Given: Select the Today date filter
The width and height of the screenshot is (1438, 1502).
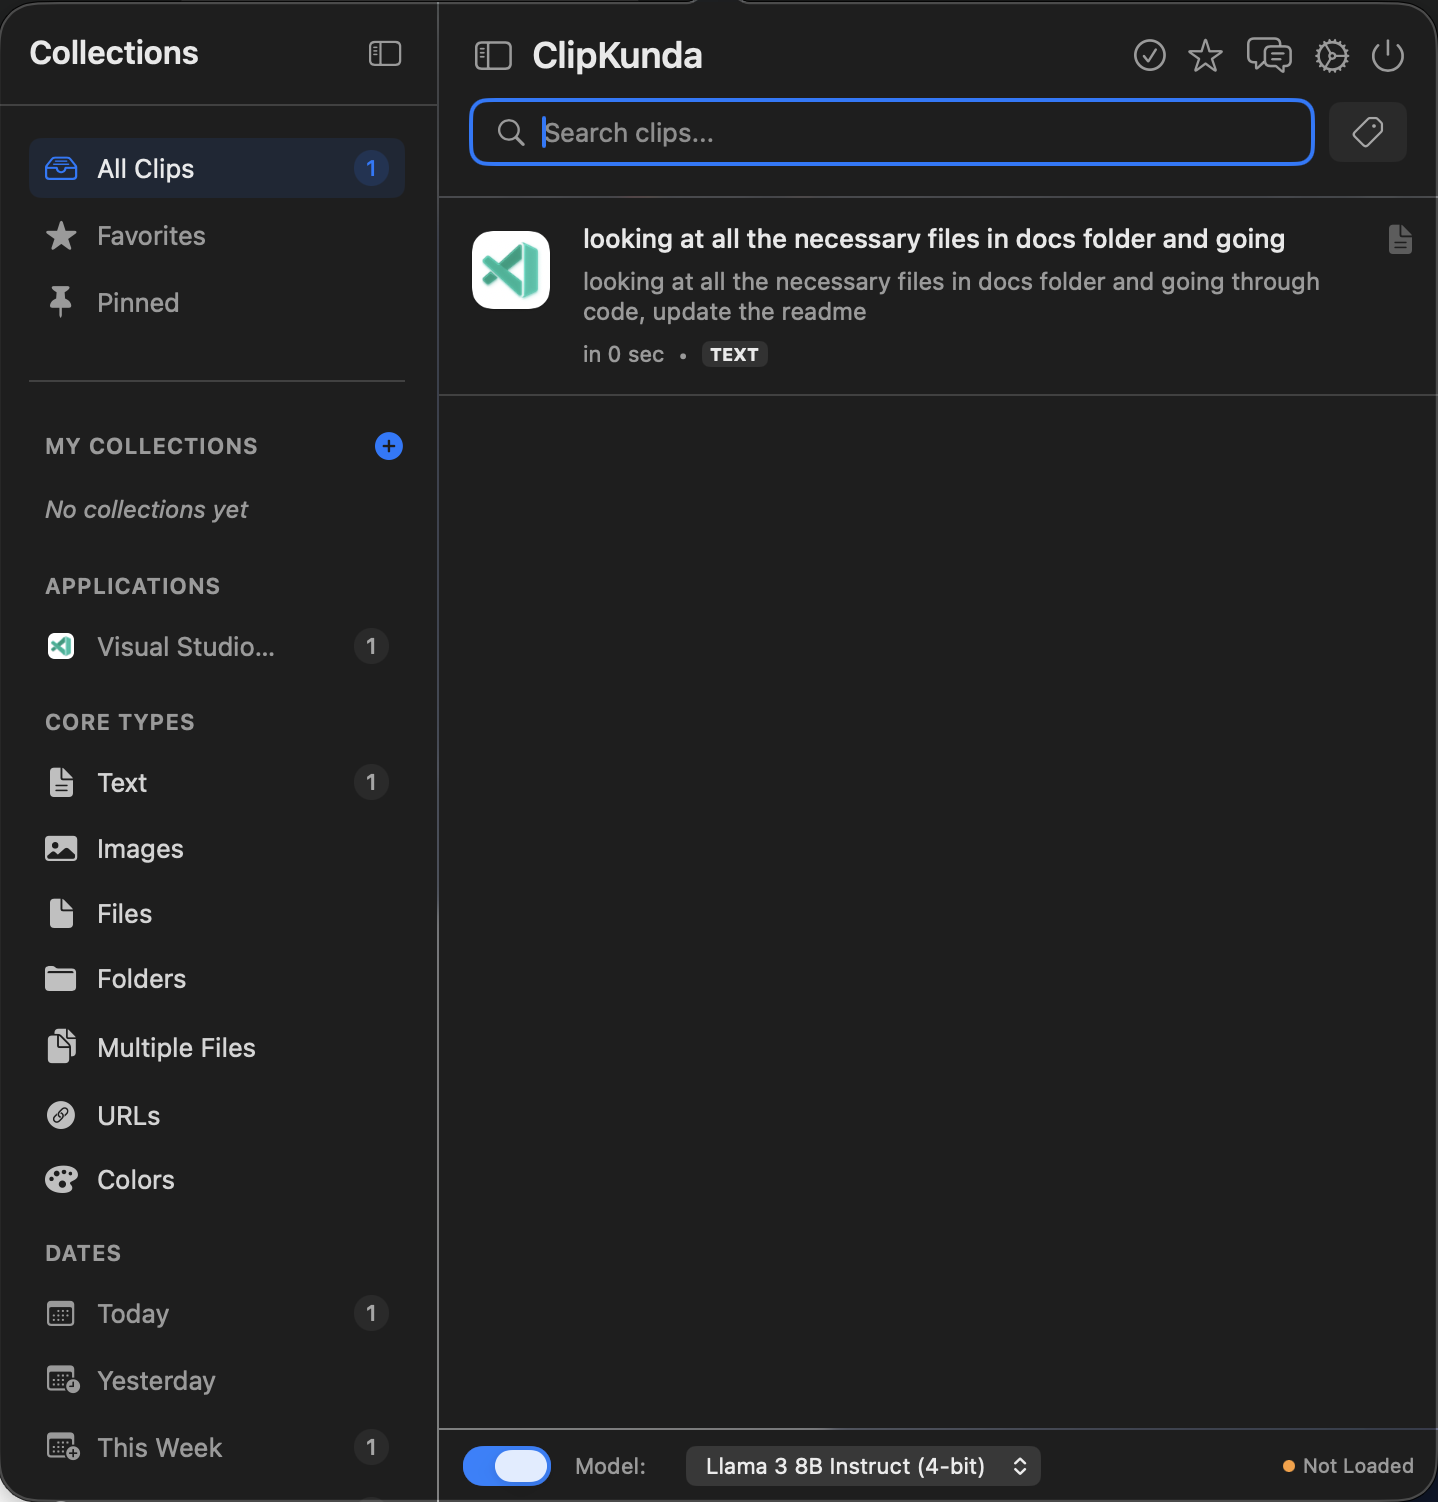Looking at the screenshot, I should tap(133, 1313).
